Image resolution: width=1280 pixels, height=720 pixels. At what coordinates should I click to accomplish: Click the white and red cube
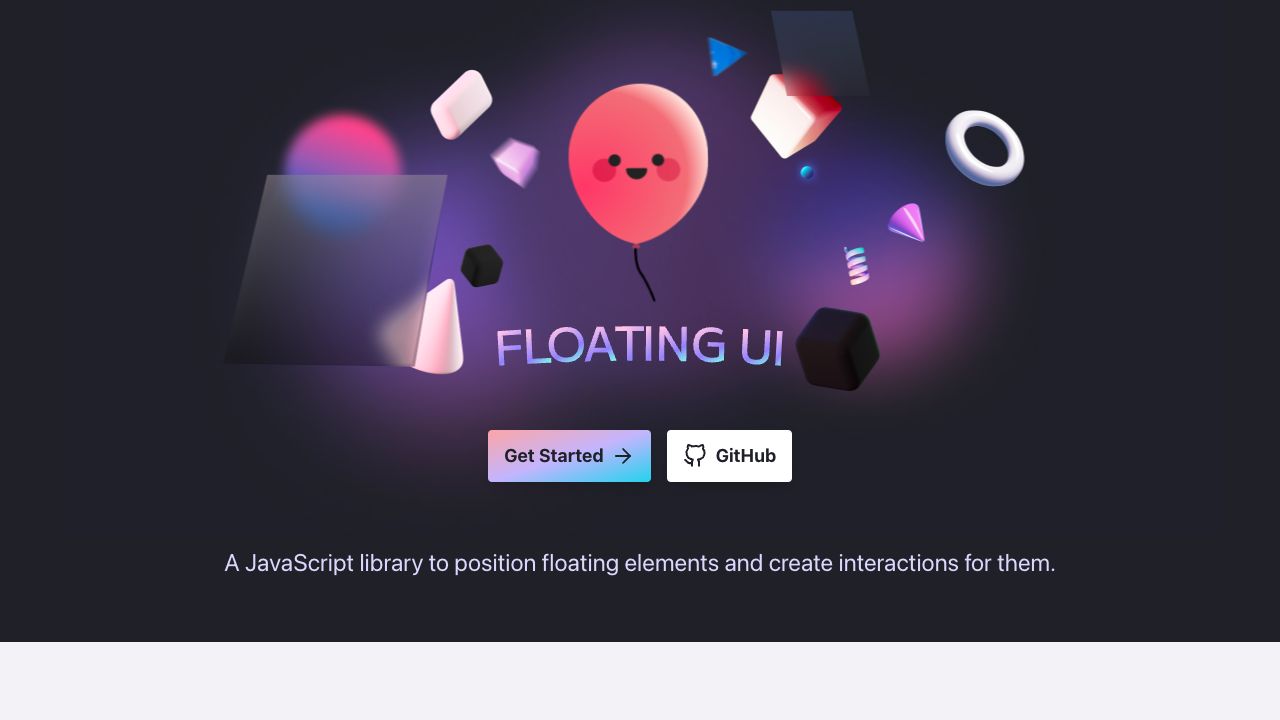point(795,115)
